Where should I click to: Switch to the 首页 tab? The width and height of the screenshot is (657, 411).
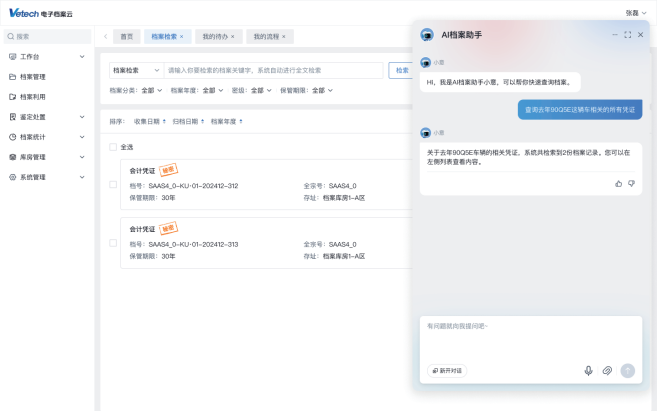(127, 36)
